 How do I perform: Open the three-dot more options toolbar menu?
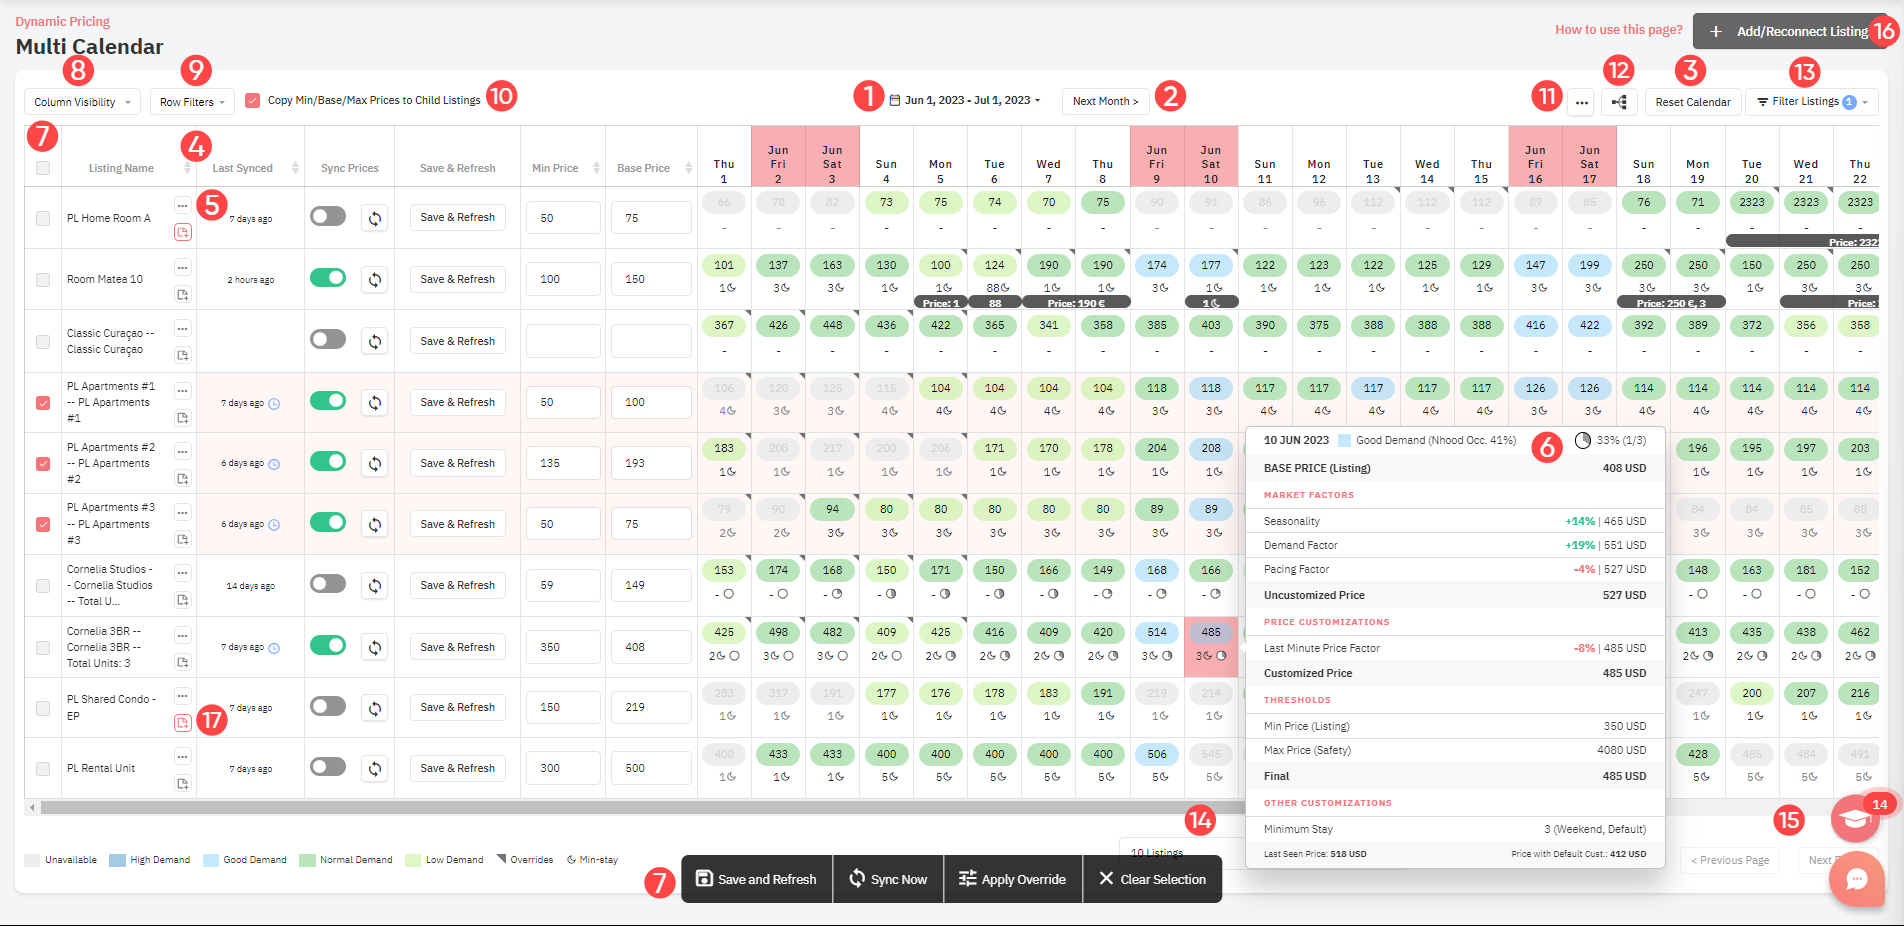point(1581,102)
